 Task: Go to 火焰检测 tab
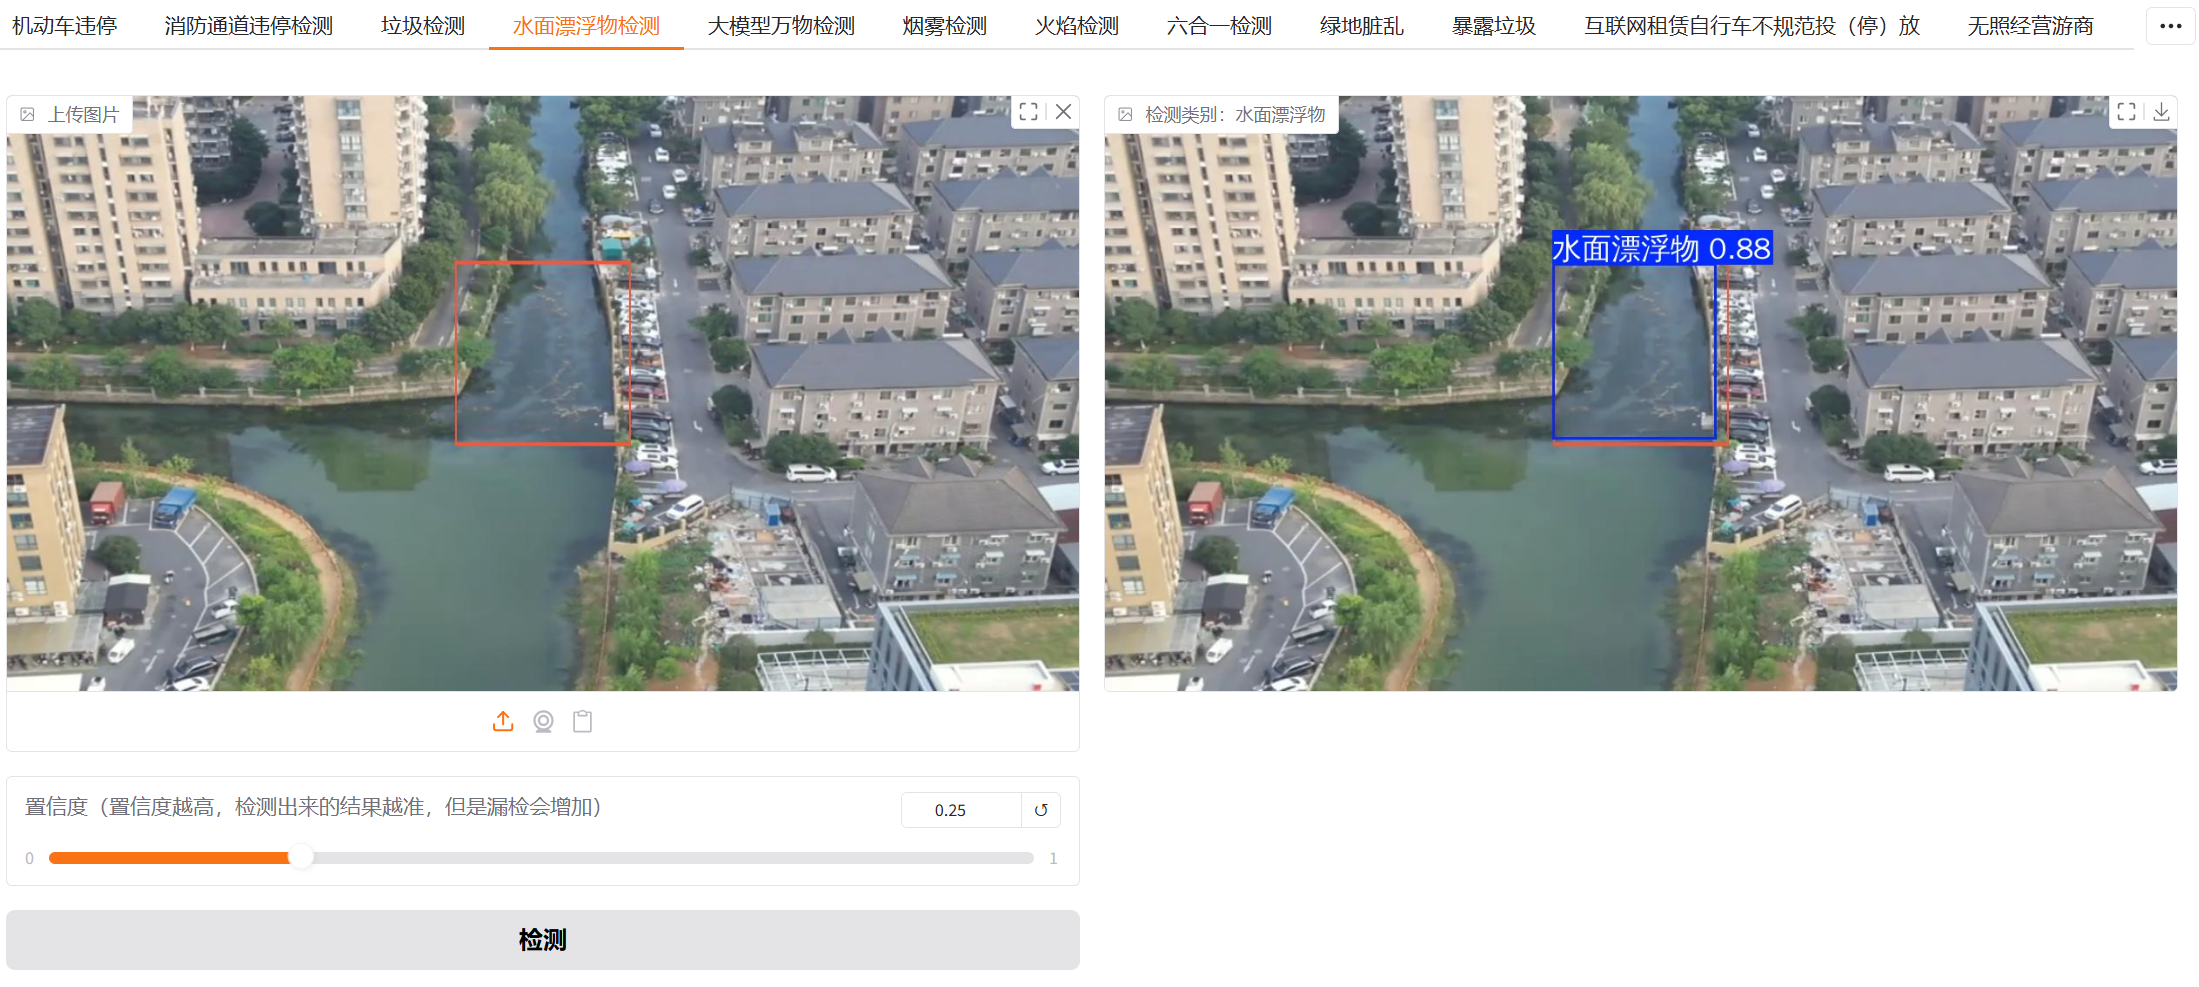click(1076, 26)
